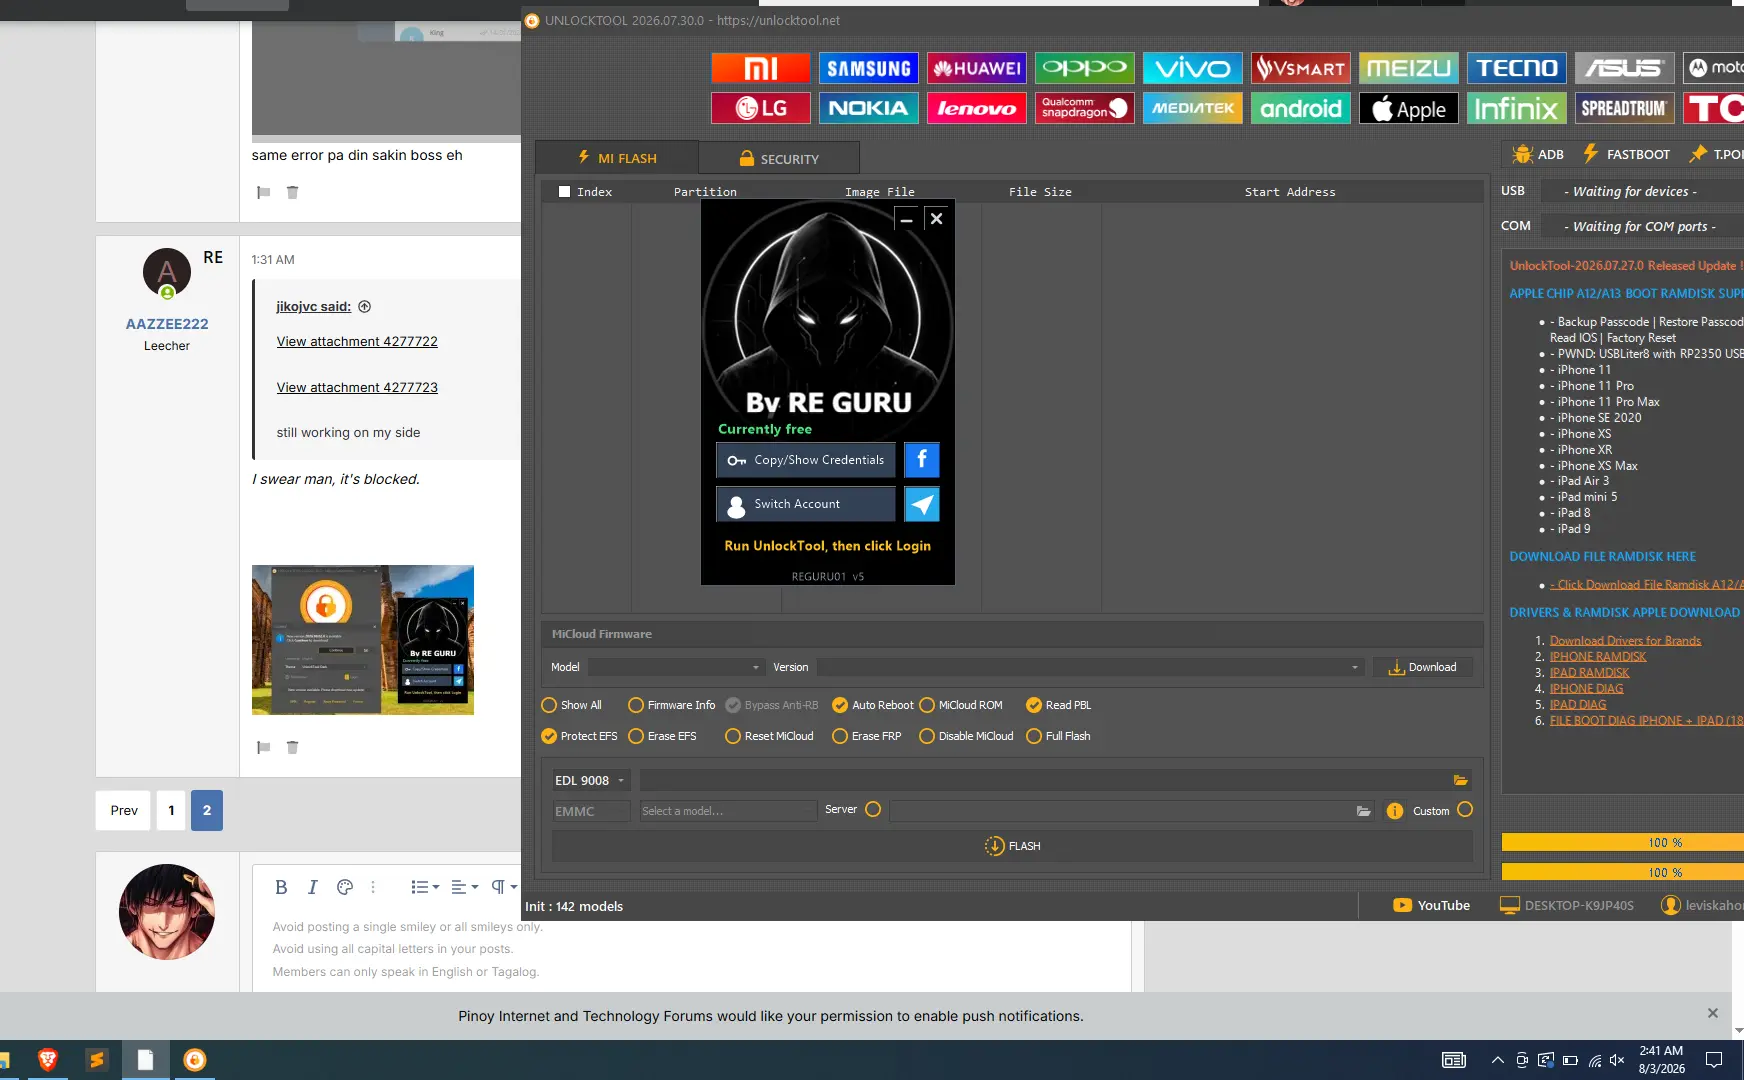Apply italic formatting in forum editor
Viewport: 1744px width, 1080px height.
click(x=313, y=887)
